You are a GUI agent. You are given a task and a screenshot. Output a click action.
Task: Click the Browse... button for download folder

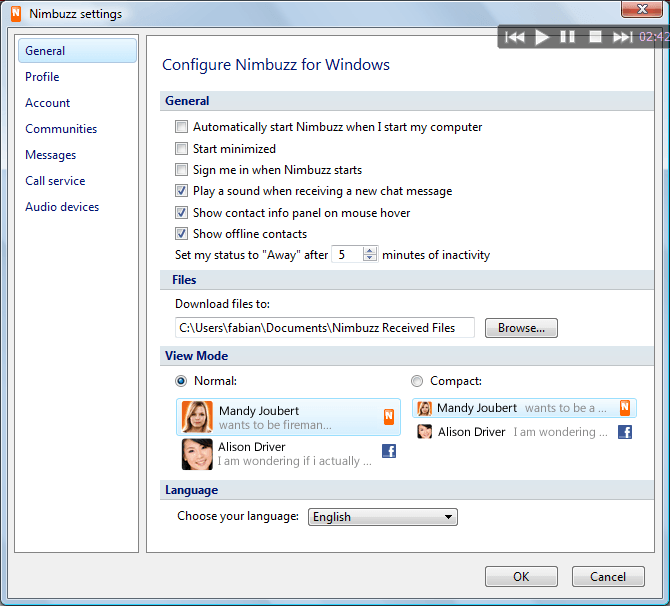(x=521, y=328)
